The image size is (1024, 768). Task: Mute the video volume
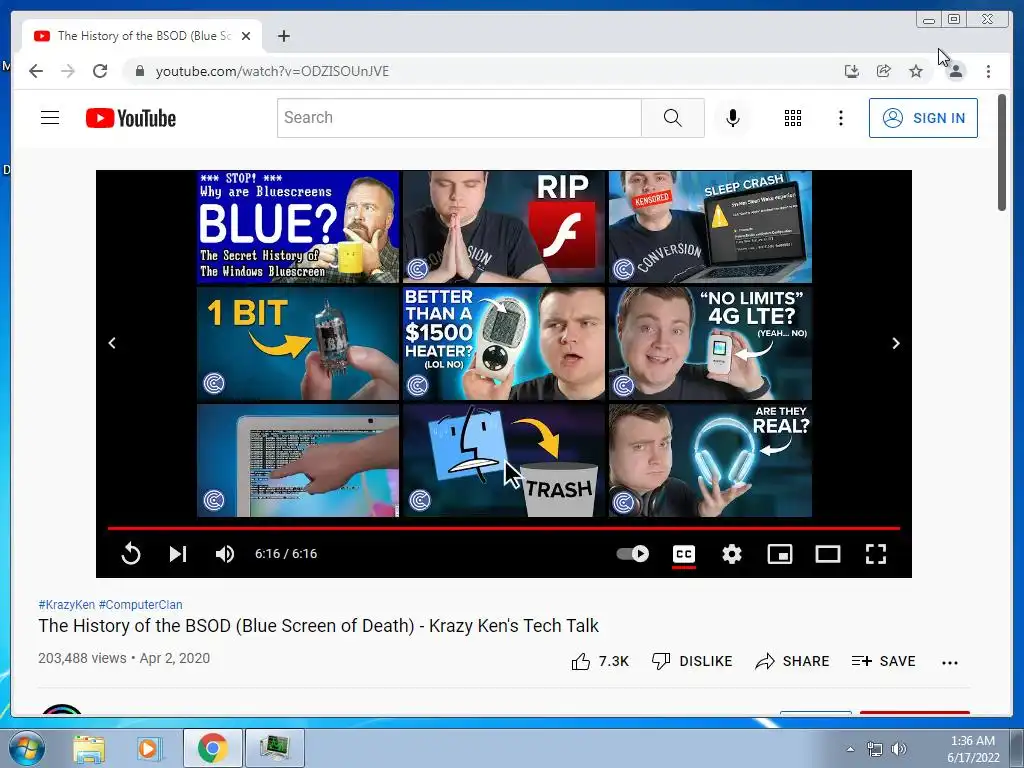pyautogui.click(x=225, y=554)
